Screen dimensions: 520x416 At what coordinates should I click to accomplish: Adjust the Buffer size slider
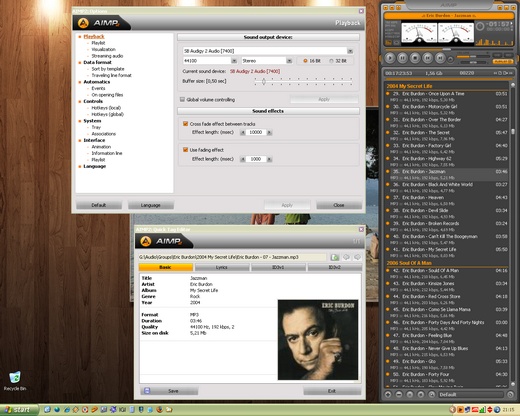pyautogui.click(x=303, y=81)
